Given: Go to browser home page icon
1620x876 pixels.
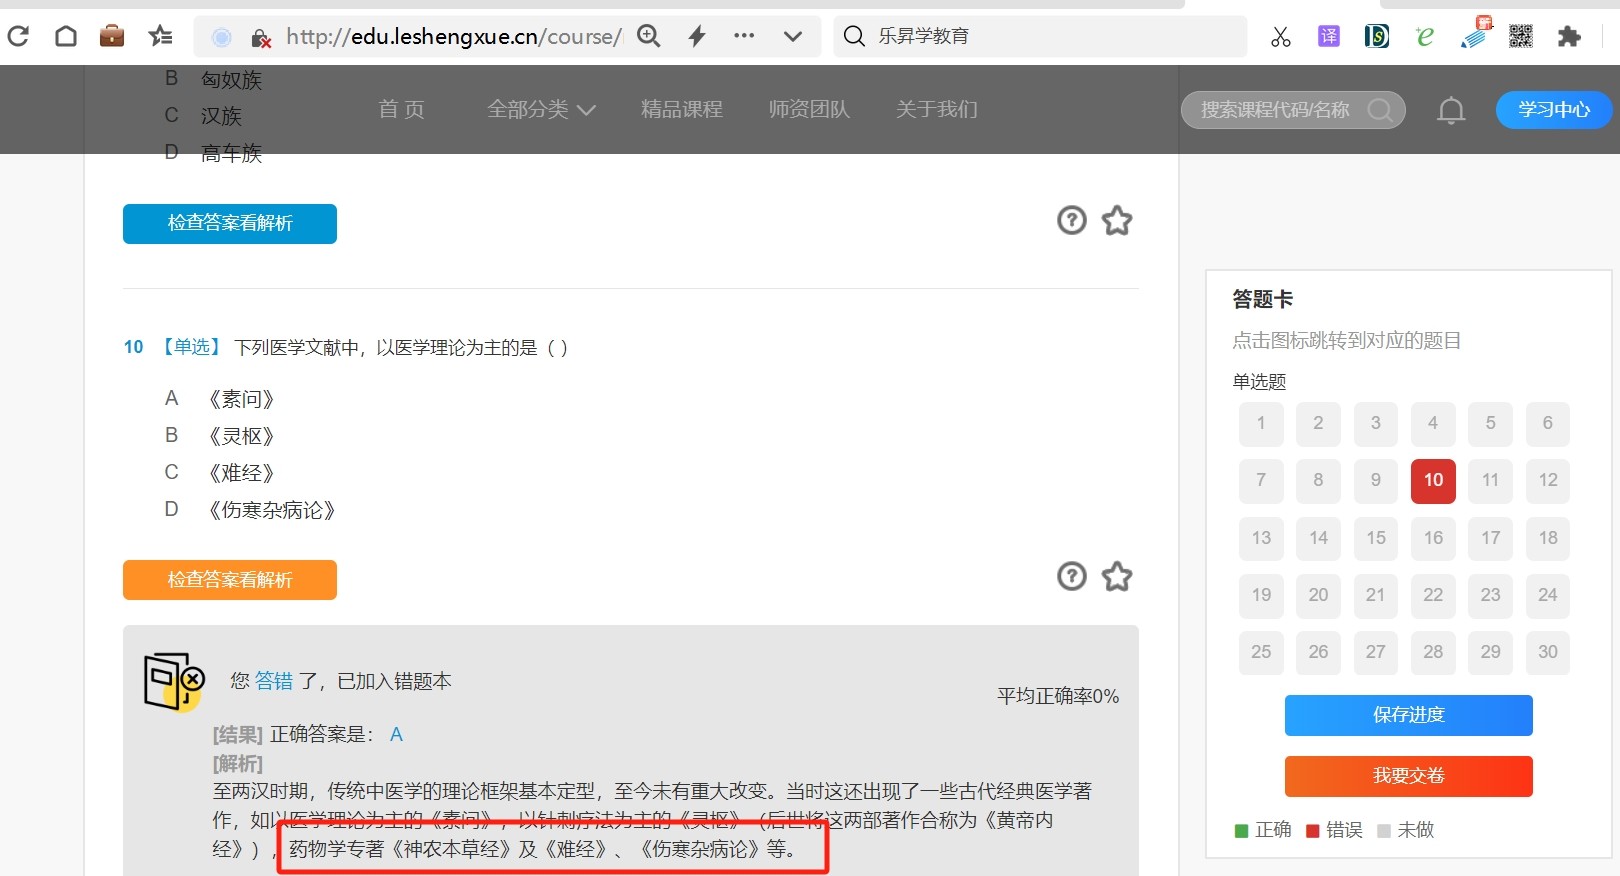Looking at the screenshot, I should click(x=66, y=37).
